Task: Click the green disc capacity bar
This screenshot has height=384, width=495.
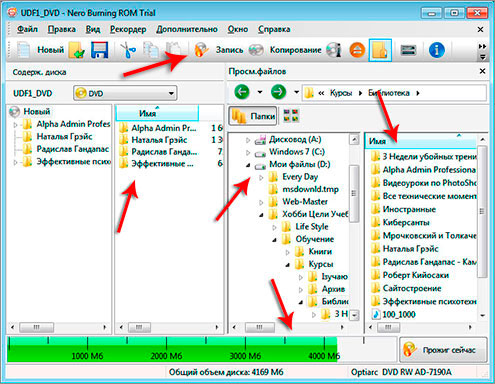Action: pyautogui.click(x=172, y=349)
